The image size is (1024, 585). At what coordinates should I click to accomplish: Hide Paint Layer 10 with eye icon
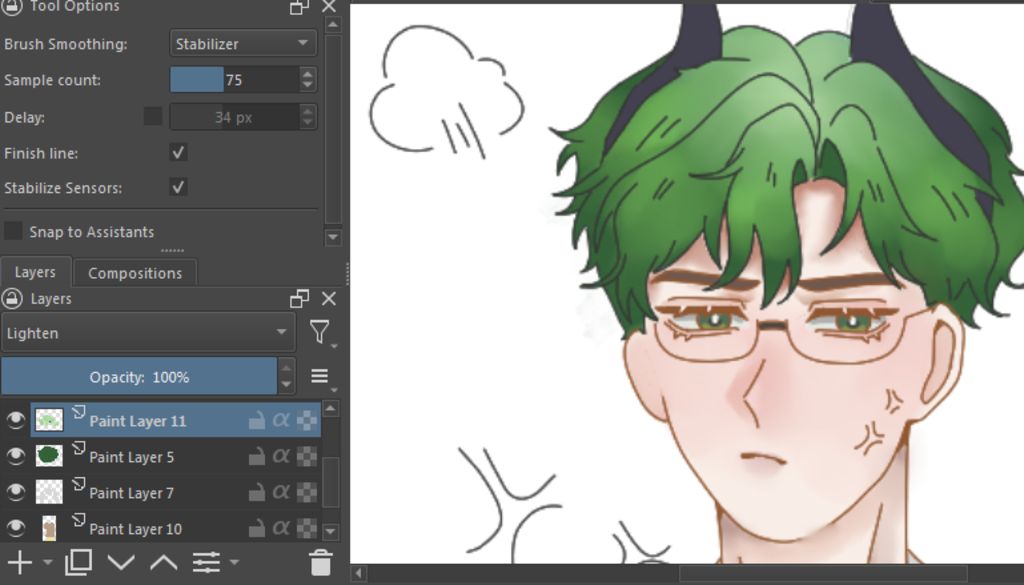point(15,528)
